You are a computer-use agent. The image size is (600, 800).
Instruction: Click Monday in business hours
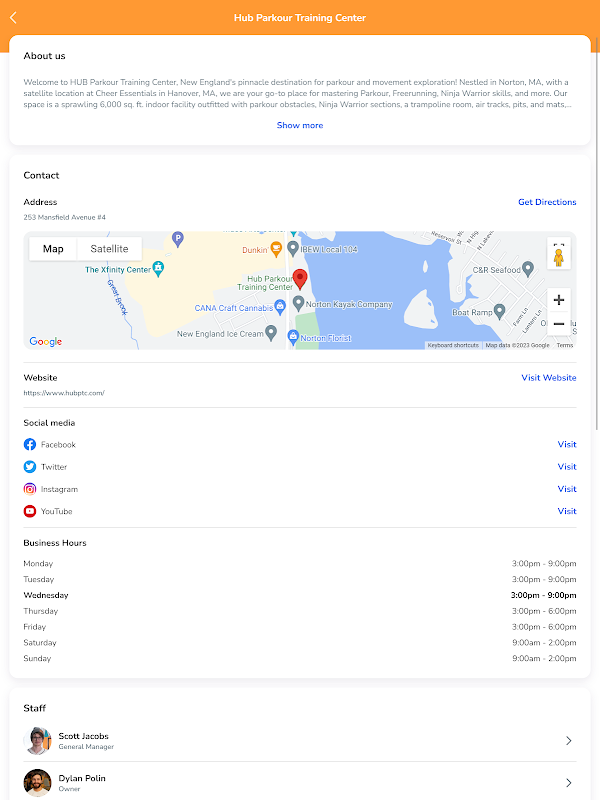(x=38, y=564)
